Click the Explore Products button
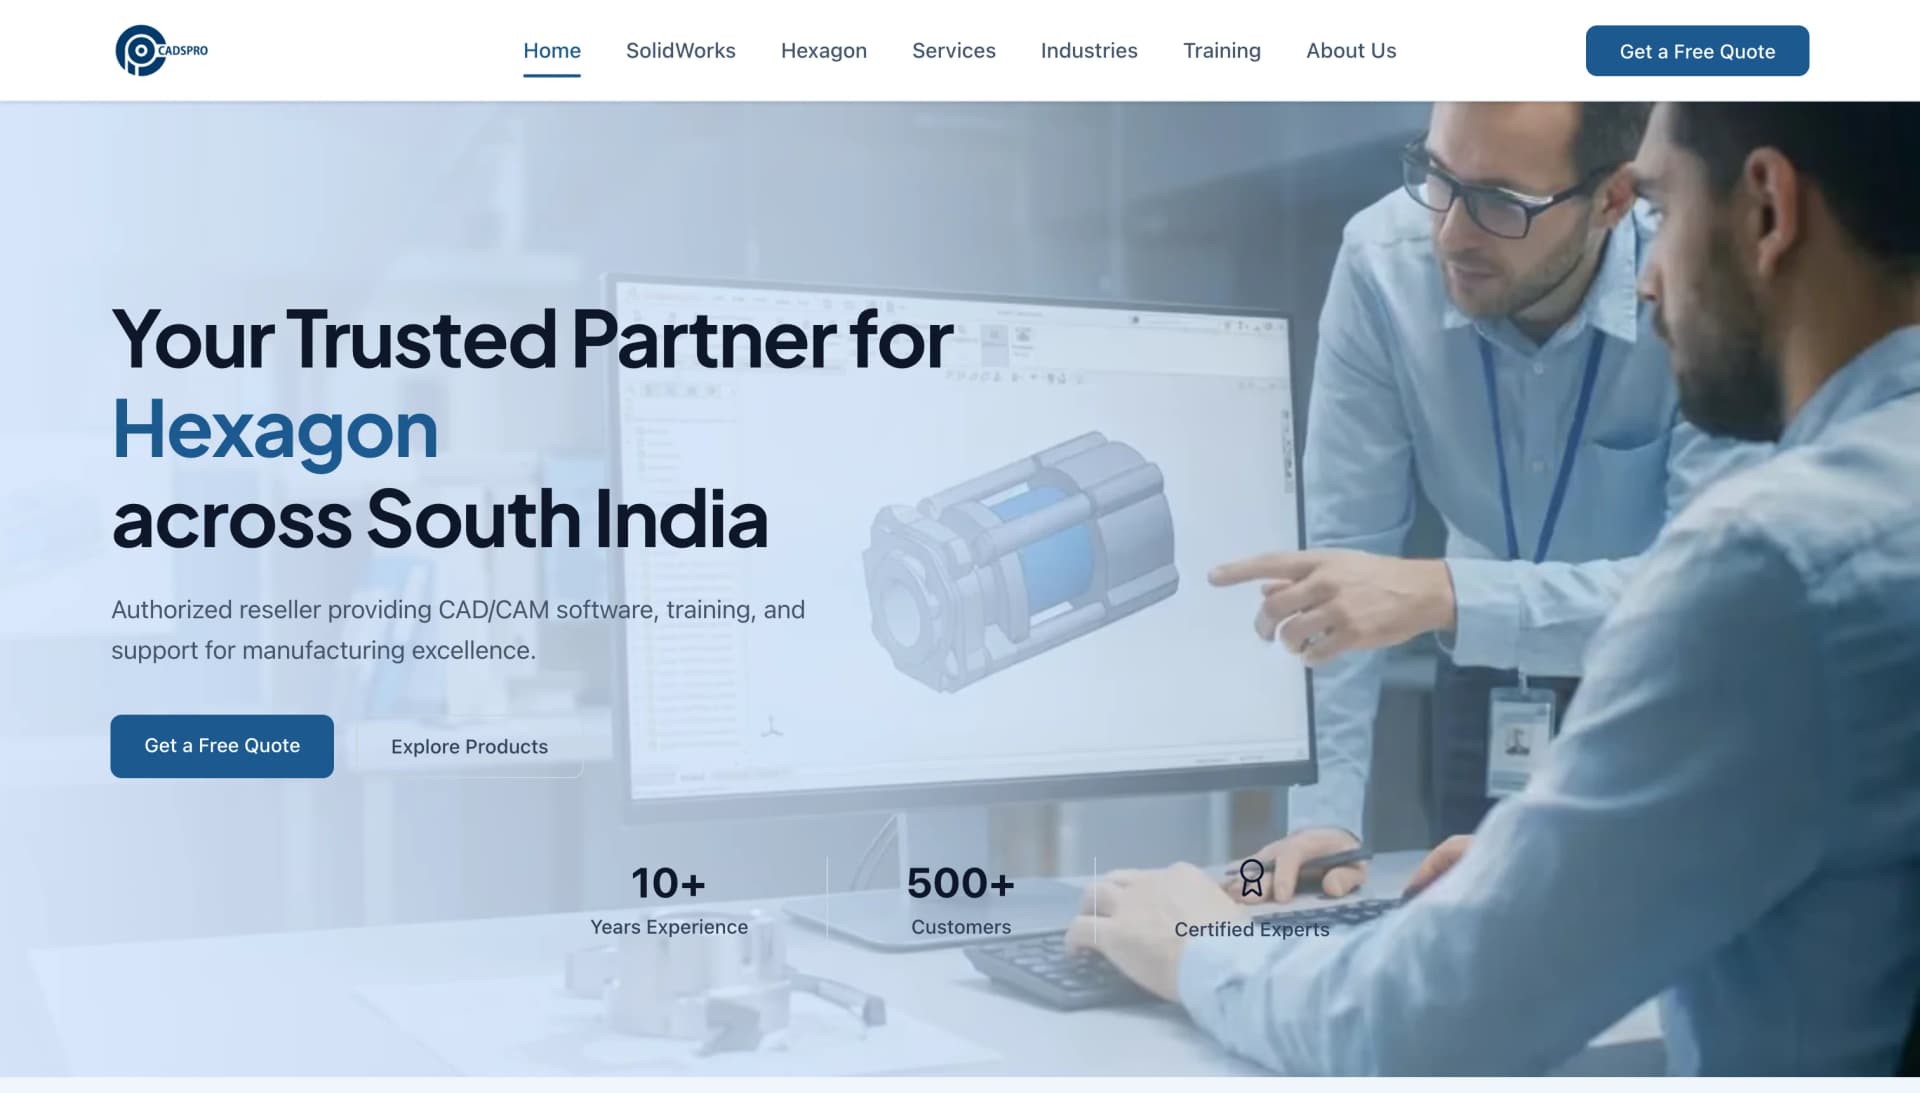Viewport: 1920px width, 1093px height. (469, 747)
